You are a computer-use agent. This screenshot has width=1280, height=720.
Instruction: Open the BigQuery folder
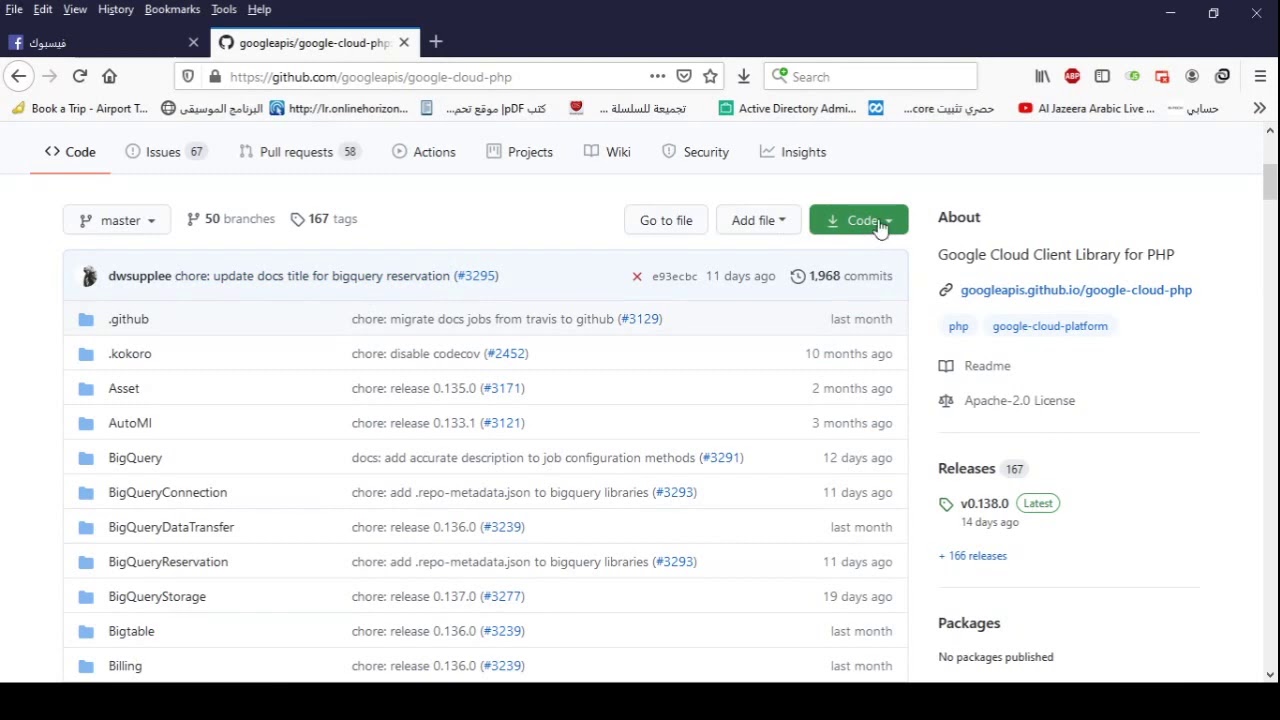(135, 458)
